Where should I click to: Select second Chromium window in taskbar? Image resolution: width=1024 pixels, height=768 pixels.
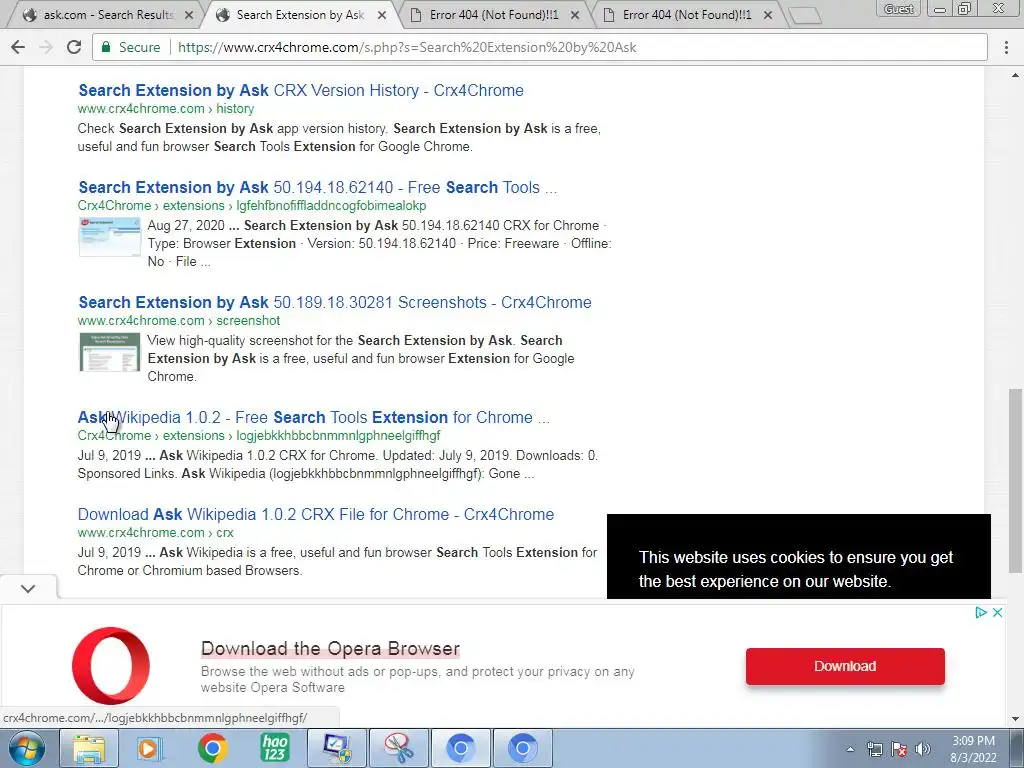pyautogui.click(x=522, y=748)
